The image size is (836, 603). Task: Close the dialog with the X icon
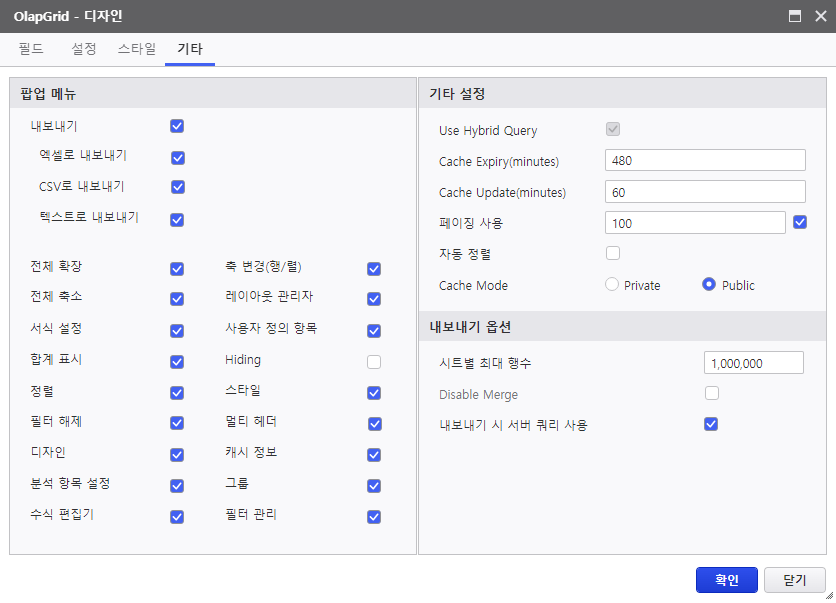(x=821, y=16)
